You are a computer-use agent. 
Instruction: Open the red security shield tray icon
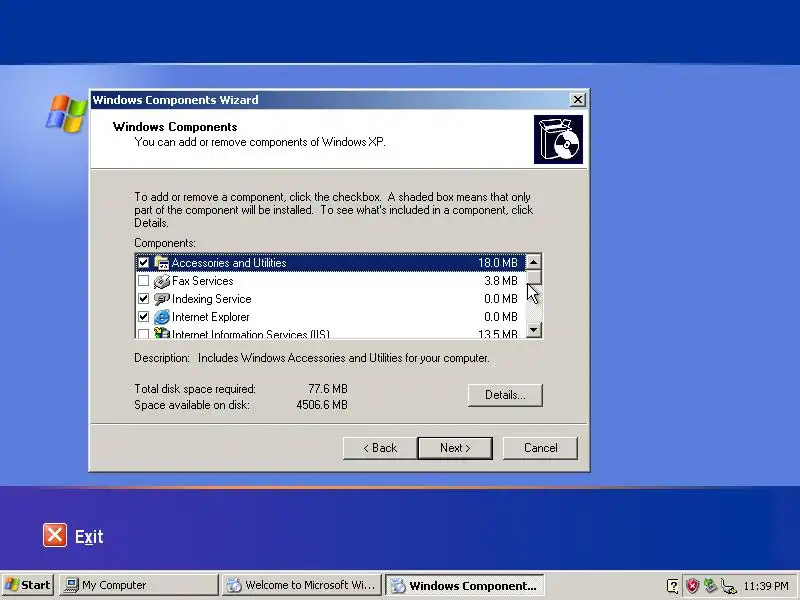click(x=692, y=585)
